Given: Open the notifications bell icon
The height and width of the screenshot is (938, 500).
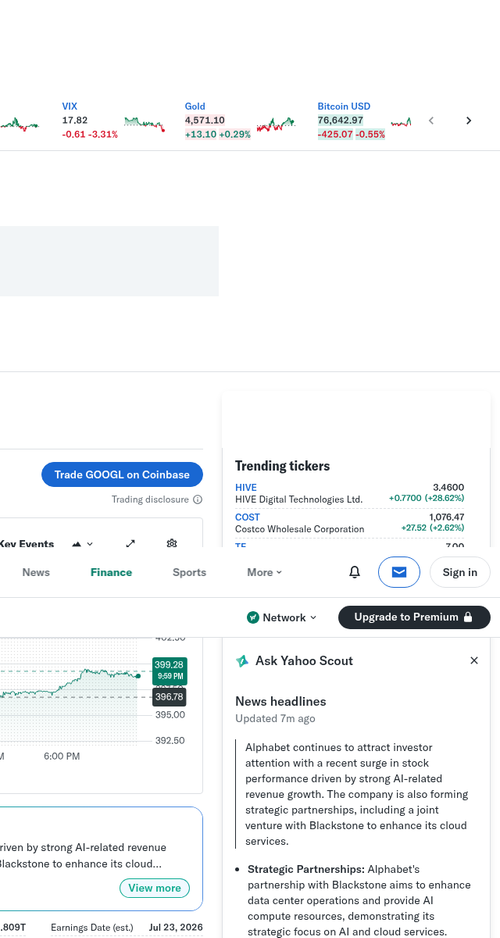Looking at the screenshot, I should [355, 572].
